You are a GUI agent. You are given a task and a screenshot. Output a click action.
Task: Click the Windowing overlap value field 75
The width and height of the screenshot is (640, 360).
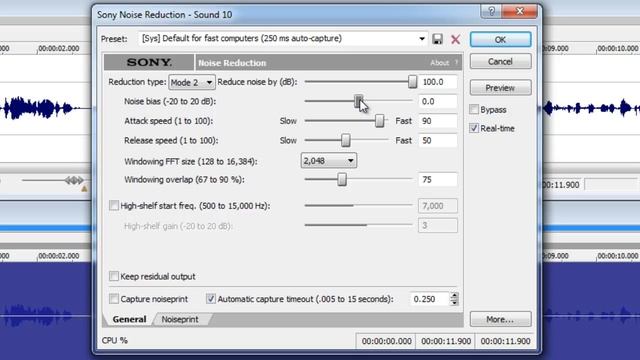(438, 180)
